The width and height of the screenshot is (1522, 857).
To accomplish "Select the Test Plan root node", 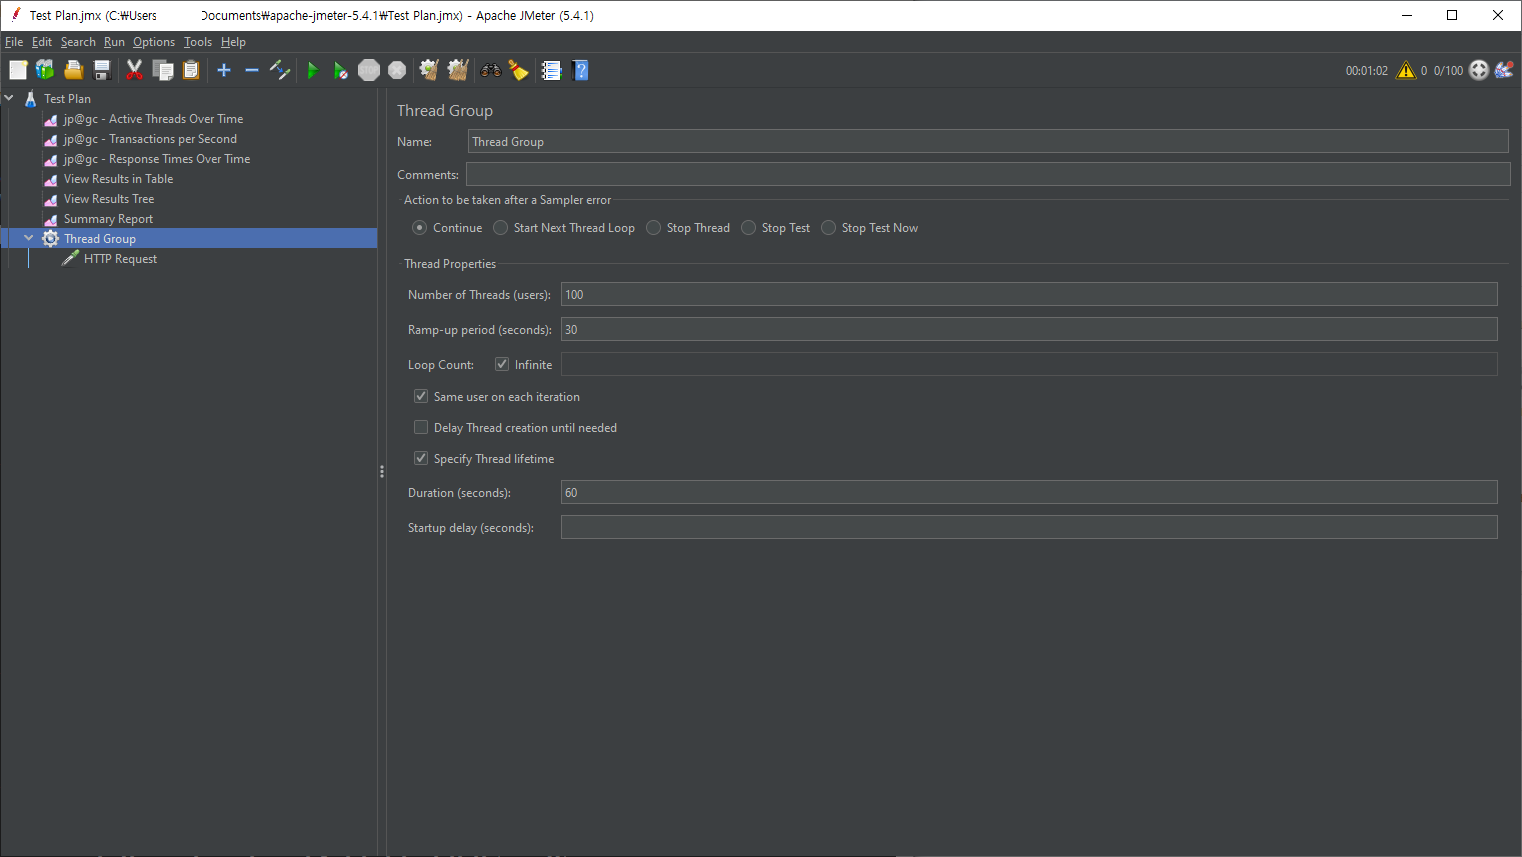I will (67, 99).
